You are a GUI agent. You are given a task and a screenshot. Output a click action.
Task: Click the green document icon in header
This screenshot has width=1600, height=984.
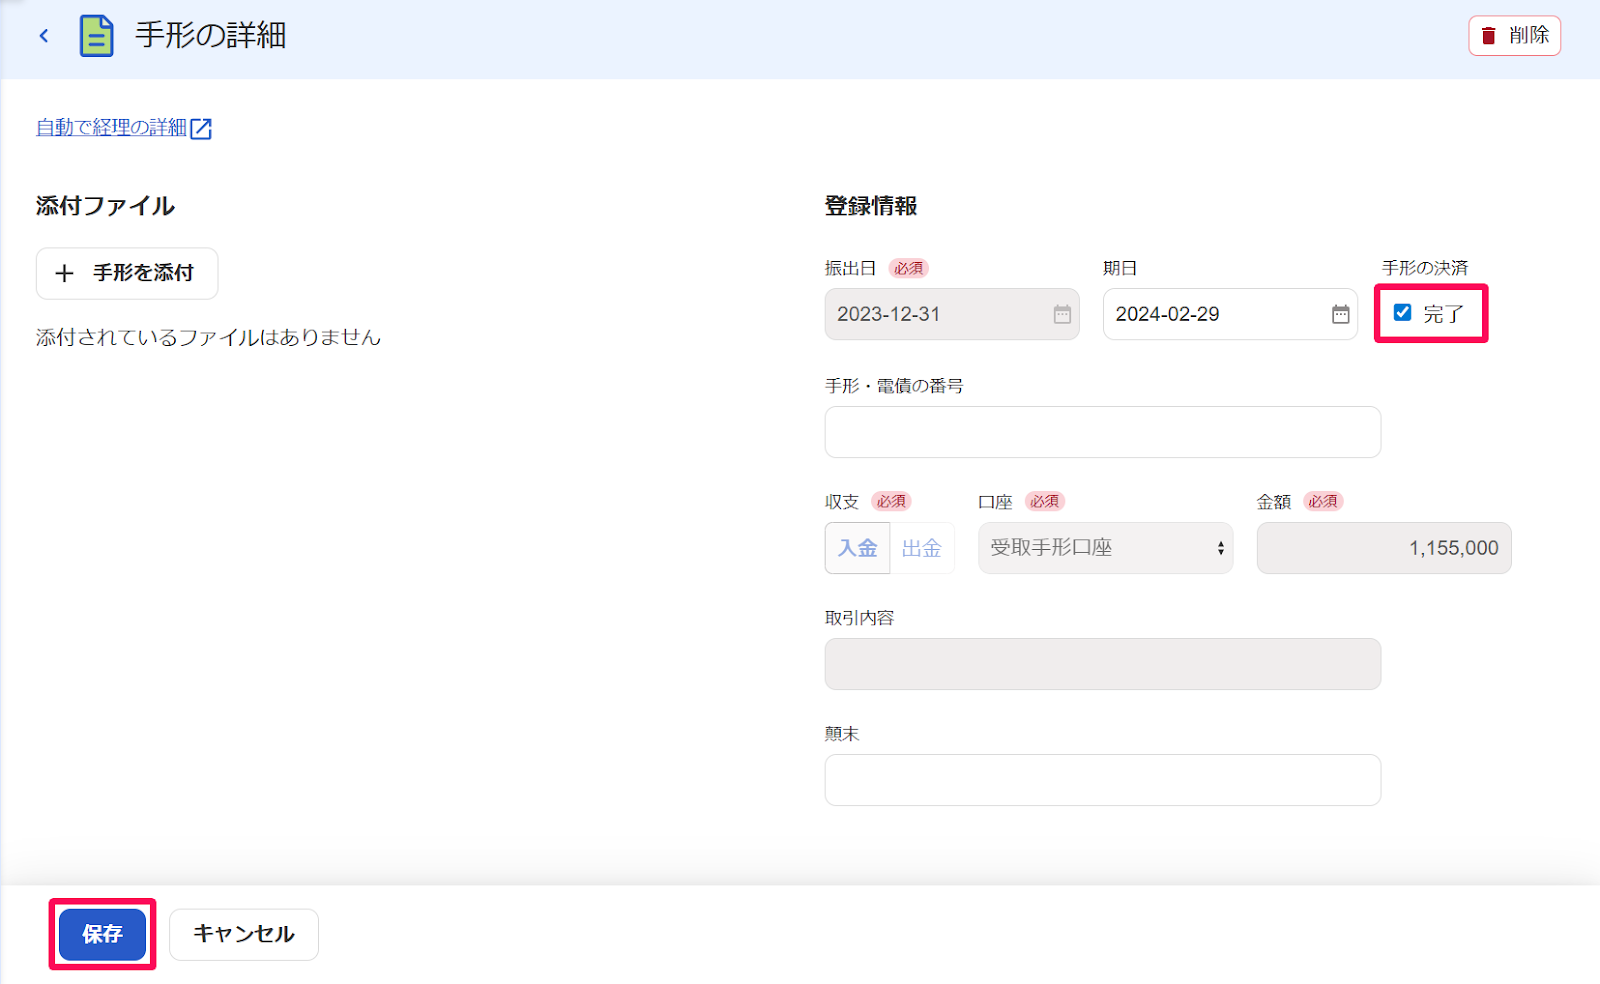[96, 36]
